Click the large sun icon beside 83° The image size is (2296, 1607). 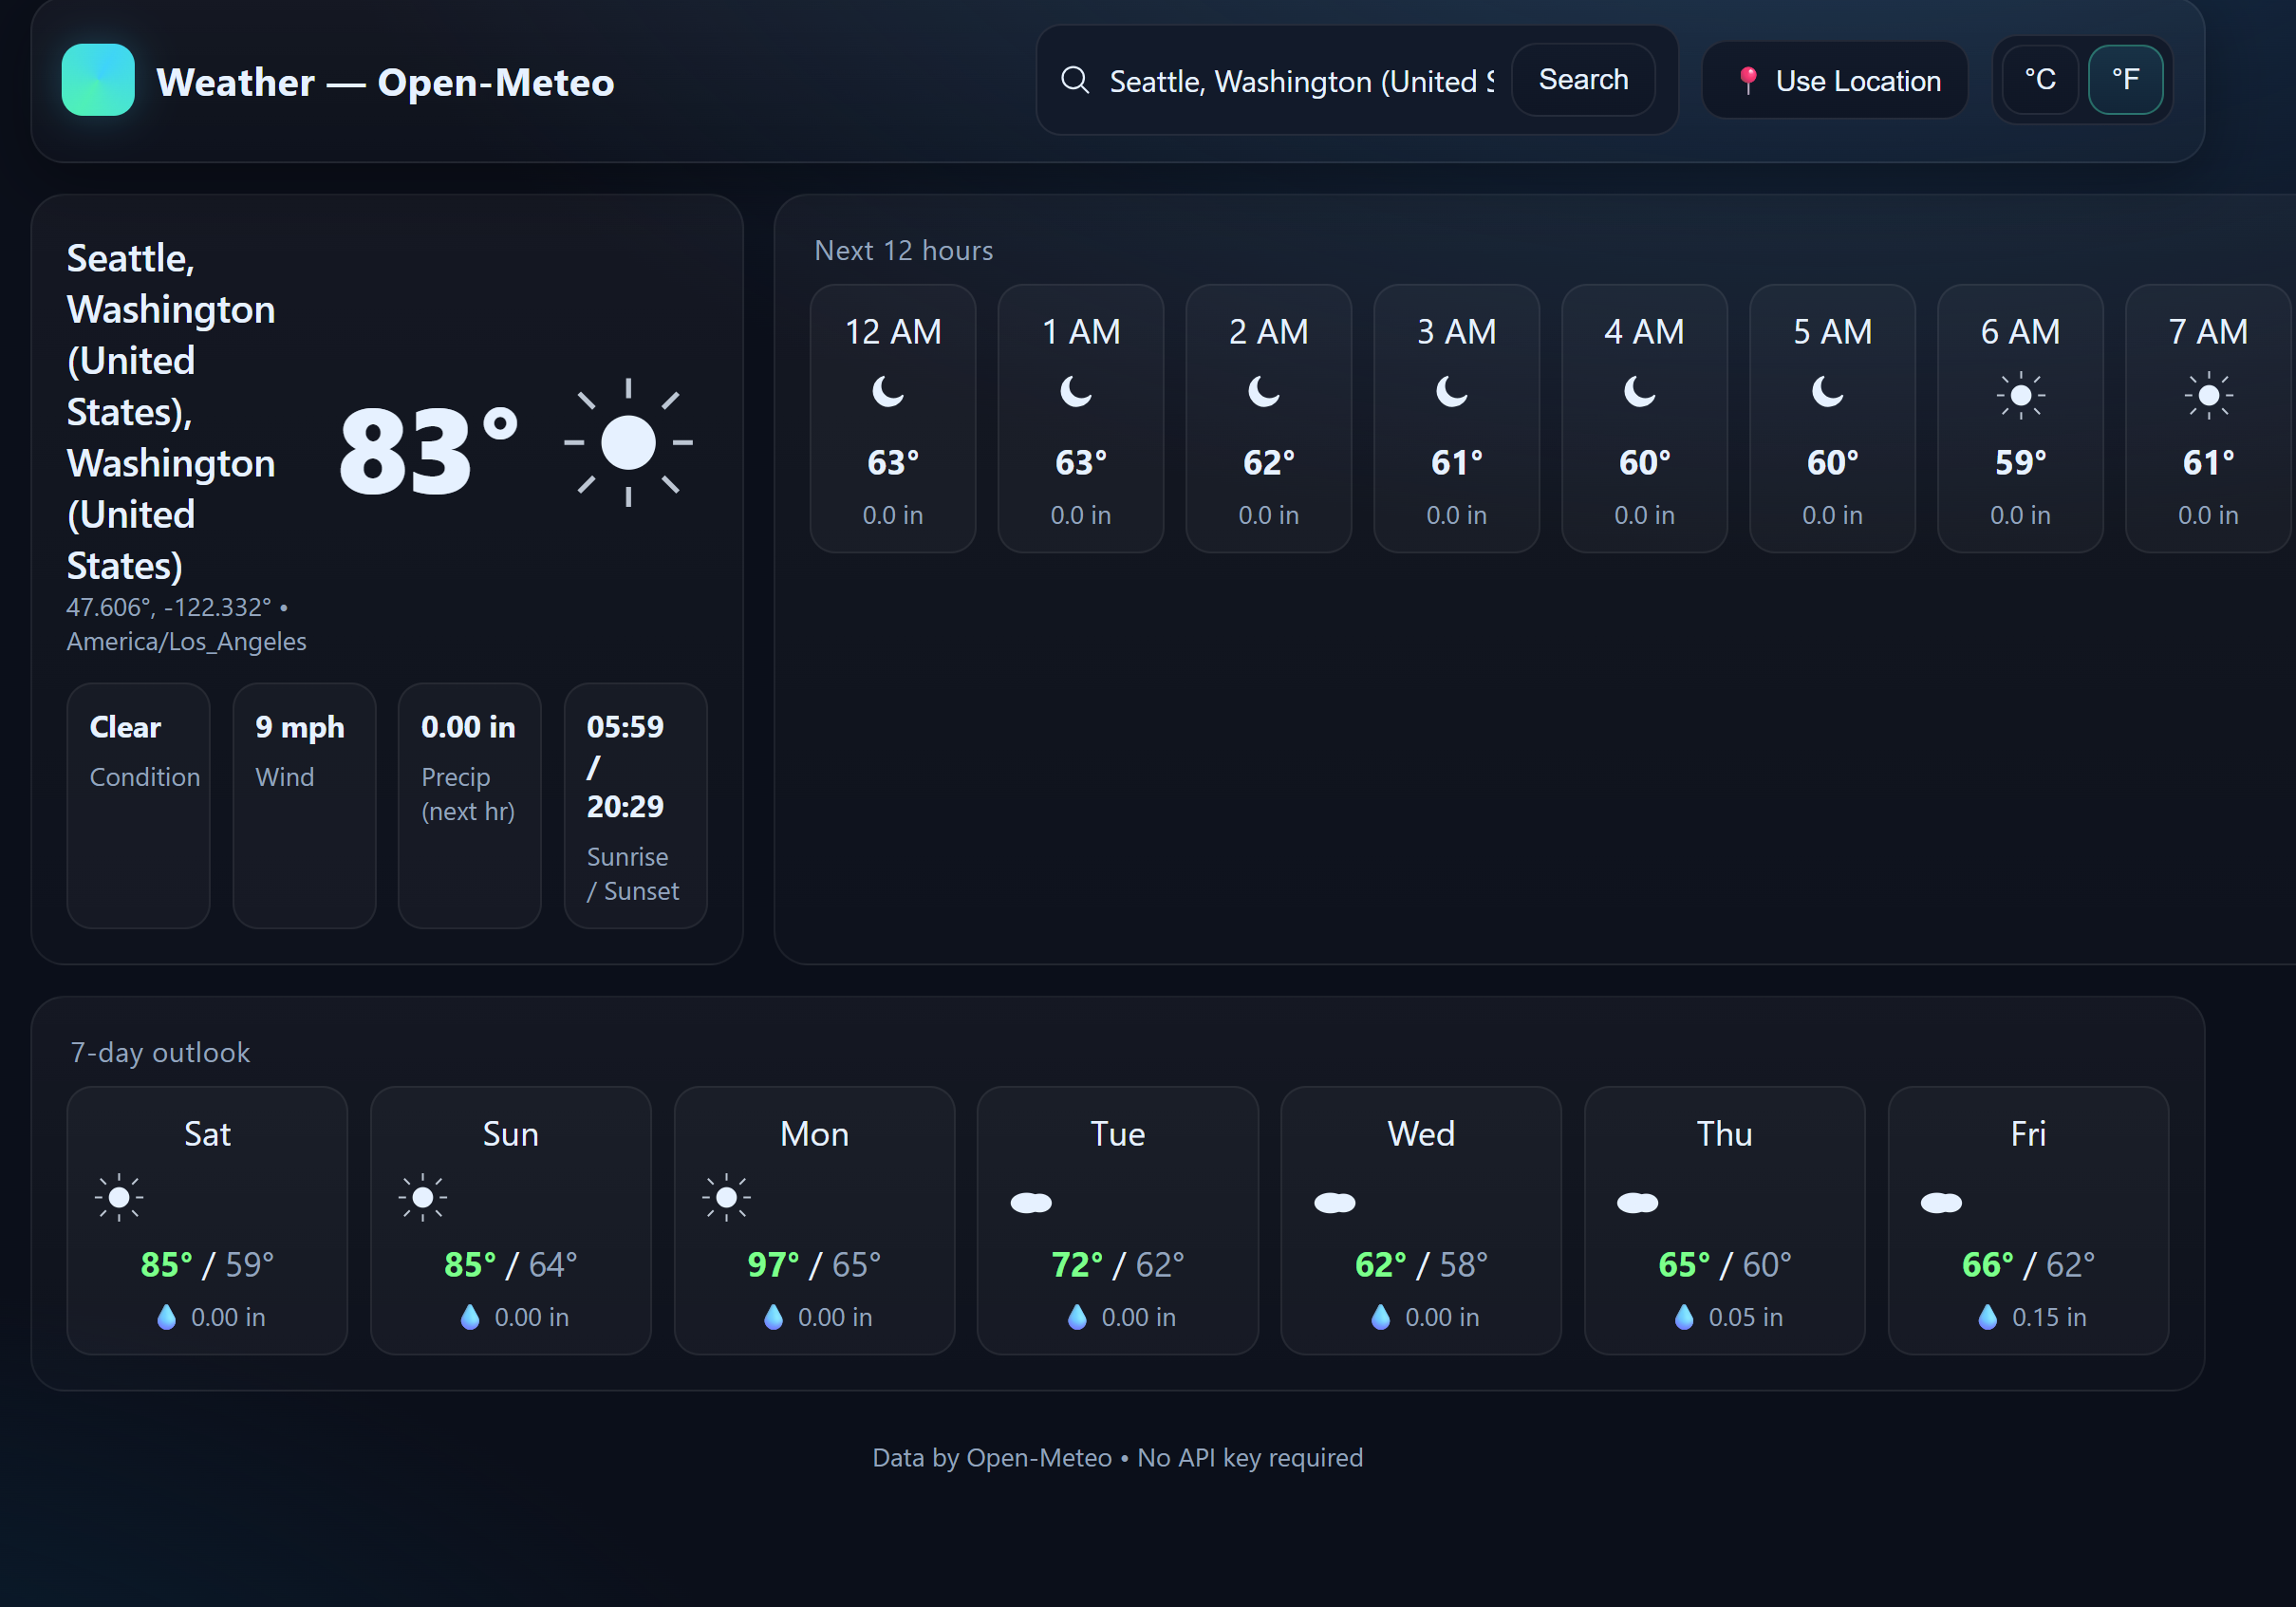(x=628, y=442)
